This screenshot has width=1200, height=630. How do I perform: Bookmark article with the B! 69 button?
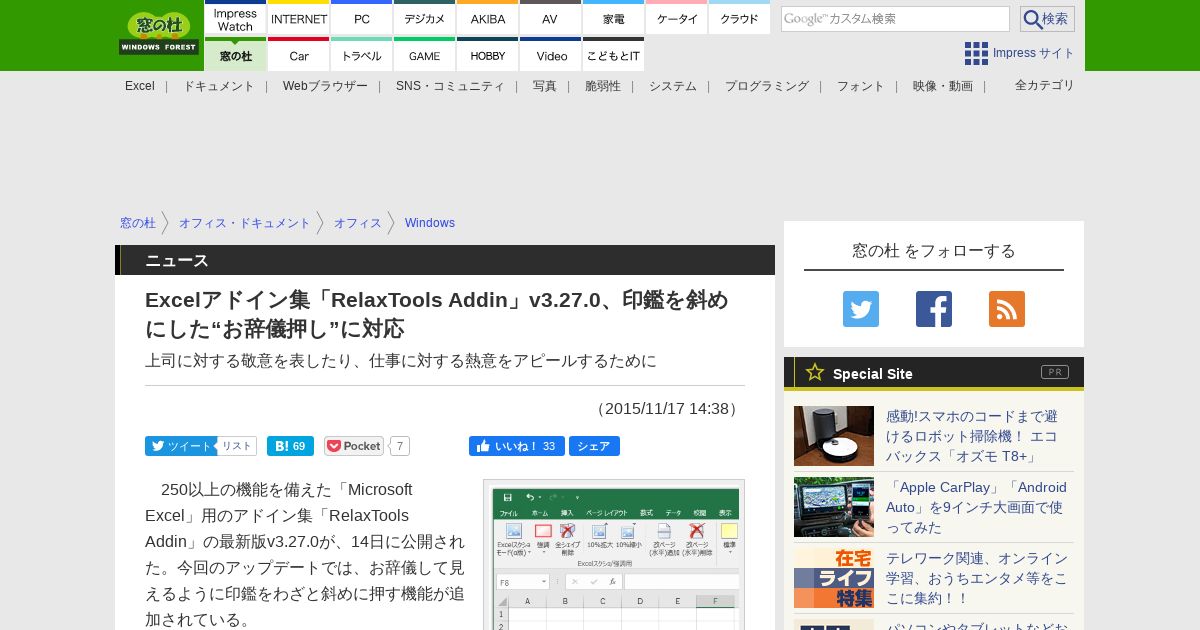[290, 446]
